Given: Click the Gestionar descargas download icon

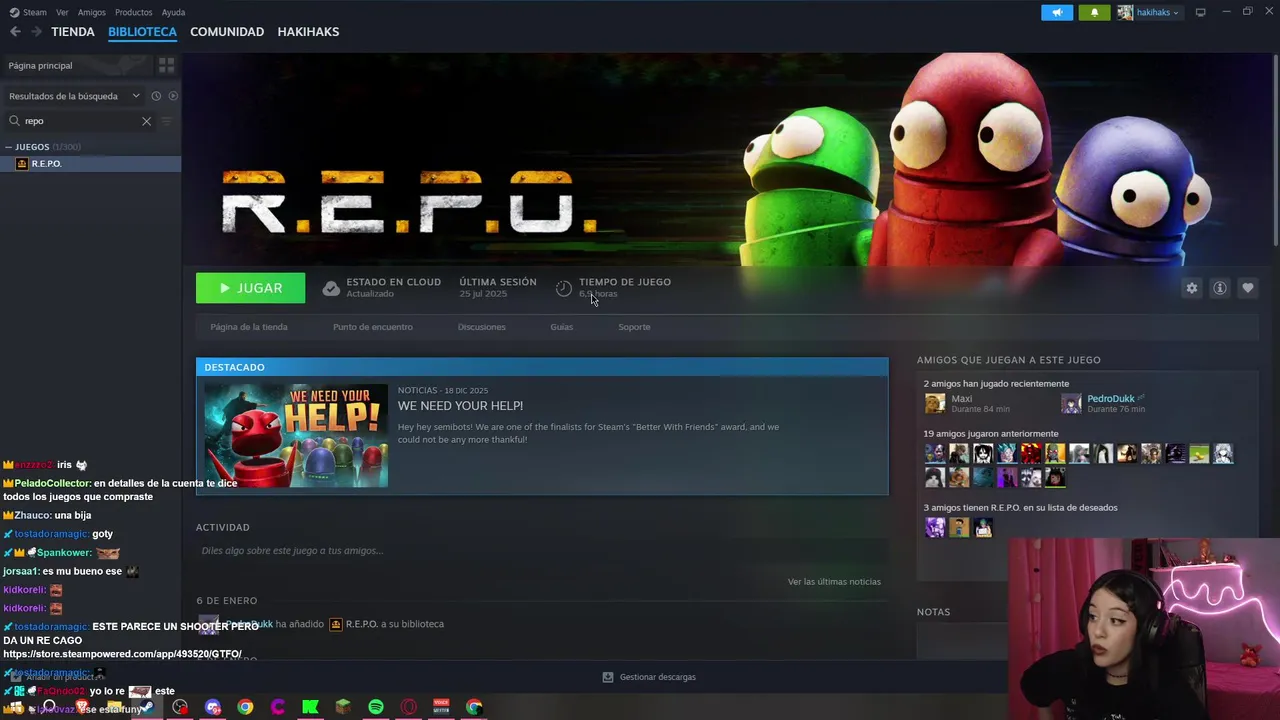Looking at the screenshot, I should pyautogui.click(x=608, y=677).
